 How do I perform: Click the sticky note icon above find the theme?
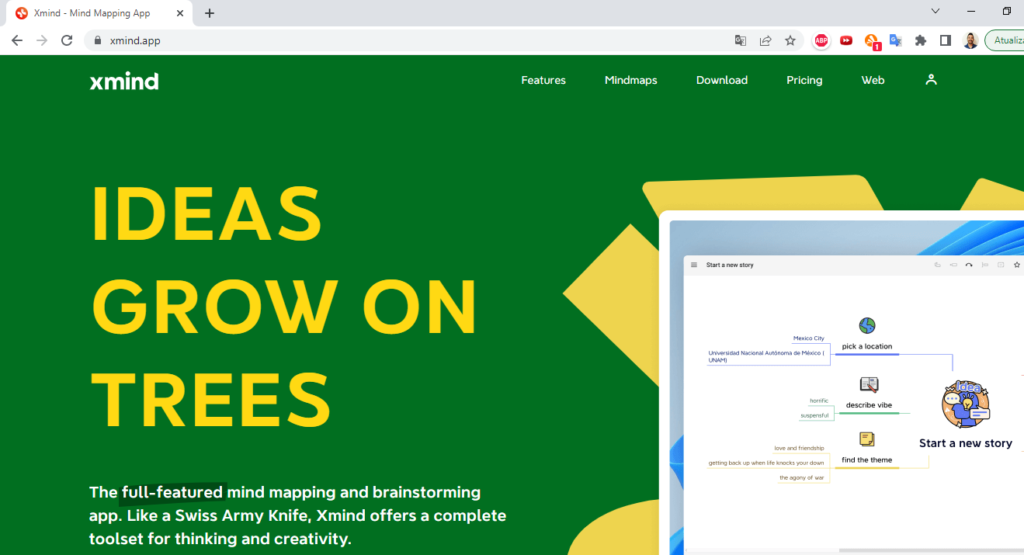867,439
